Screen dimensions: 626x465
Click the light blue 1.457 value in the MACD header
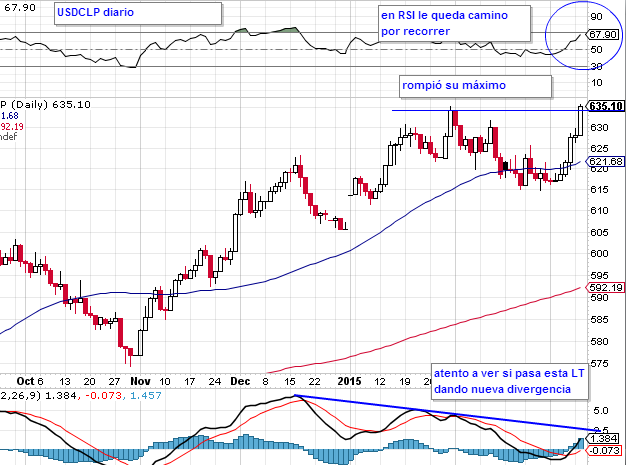point(145,396)
